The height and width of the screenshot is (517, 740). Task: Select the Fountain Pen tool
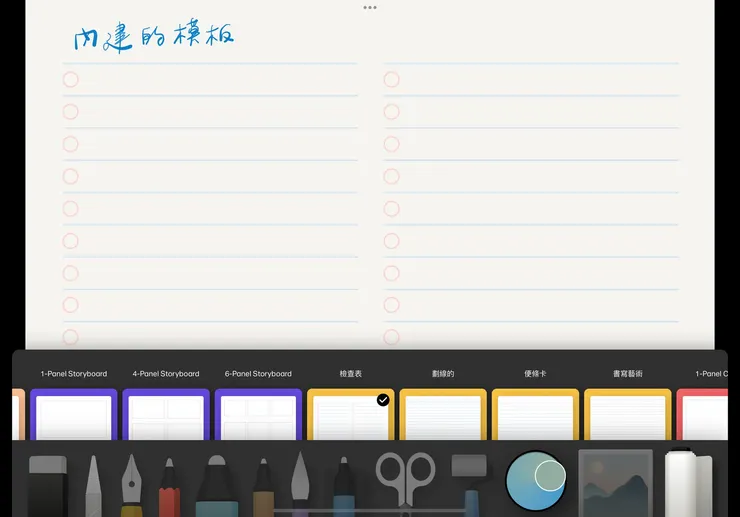point(131,486)
